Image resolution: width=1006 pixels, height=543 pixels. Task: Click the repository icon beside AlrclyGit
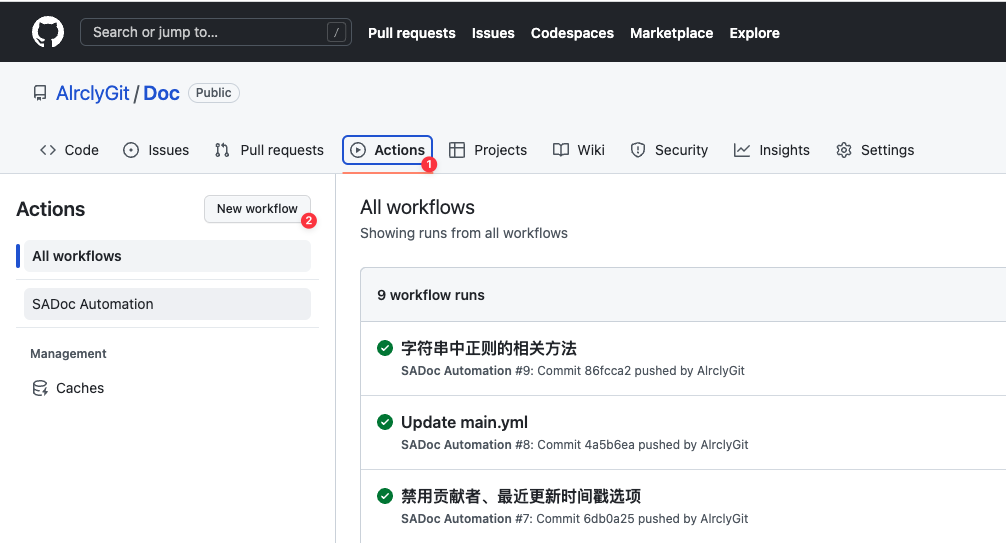click(x=40, y=93)
